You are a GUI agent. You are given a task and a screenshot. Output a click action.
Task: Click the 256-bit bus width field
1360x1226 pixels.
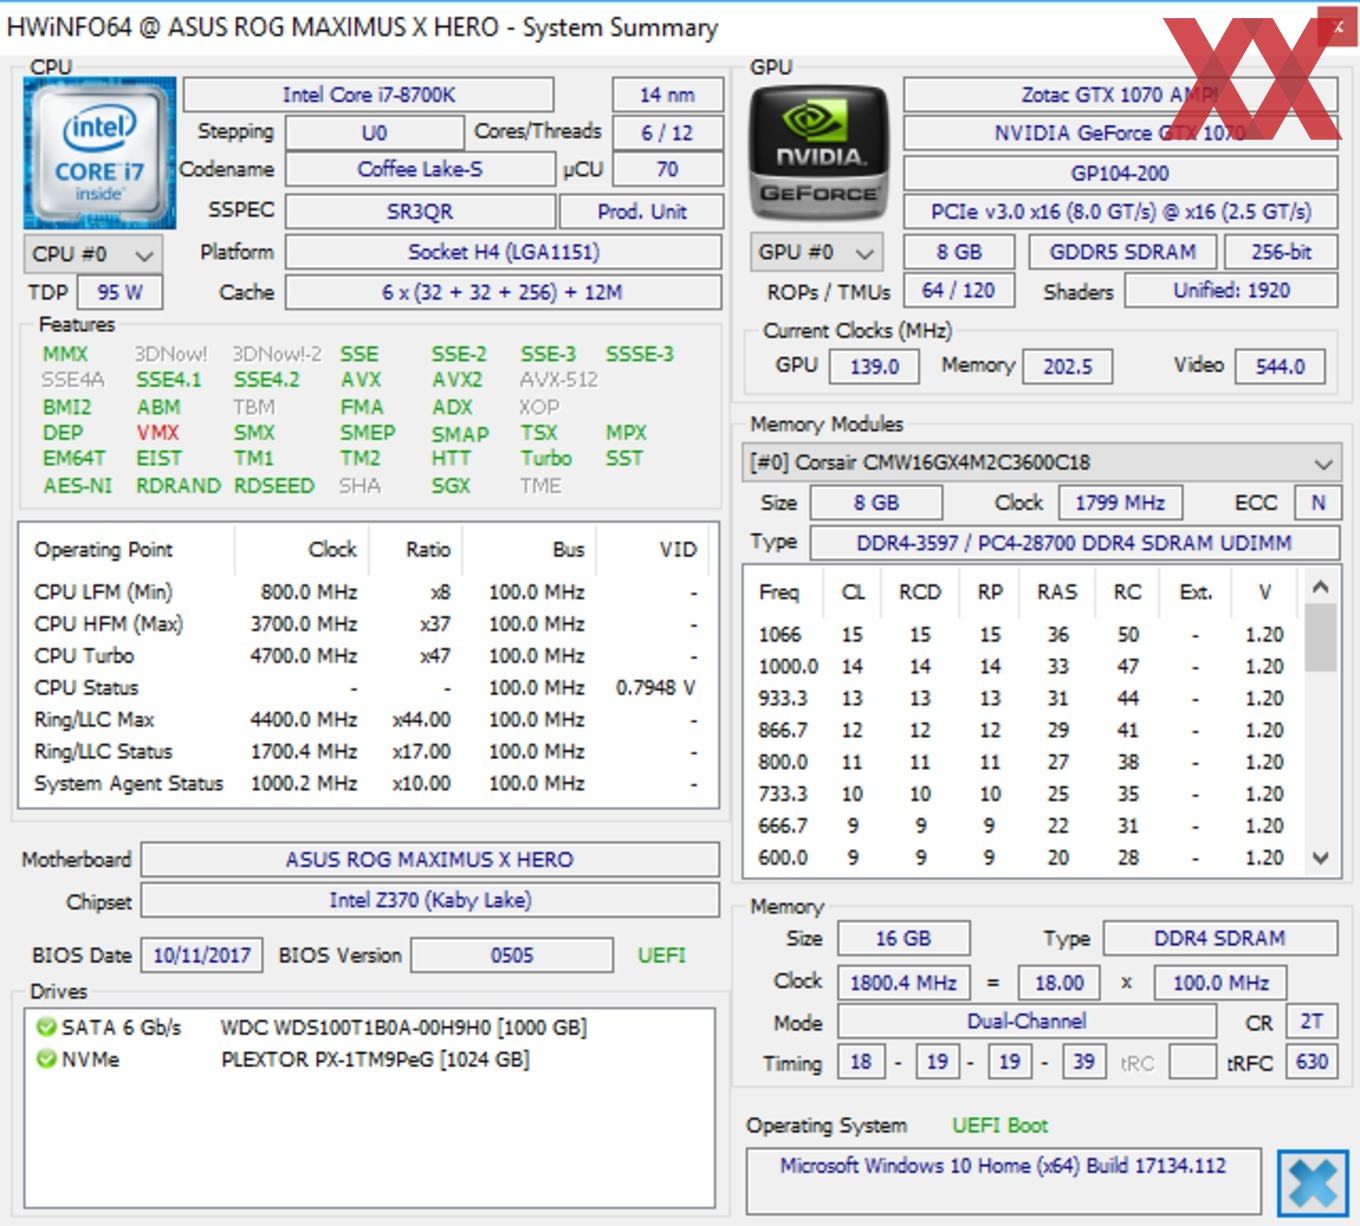[x=1281, y=252]
